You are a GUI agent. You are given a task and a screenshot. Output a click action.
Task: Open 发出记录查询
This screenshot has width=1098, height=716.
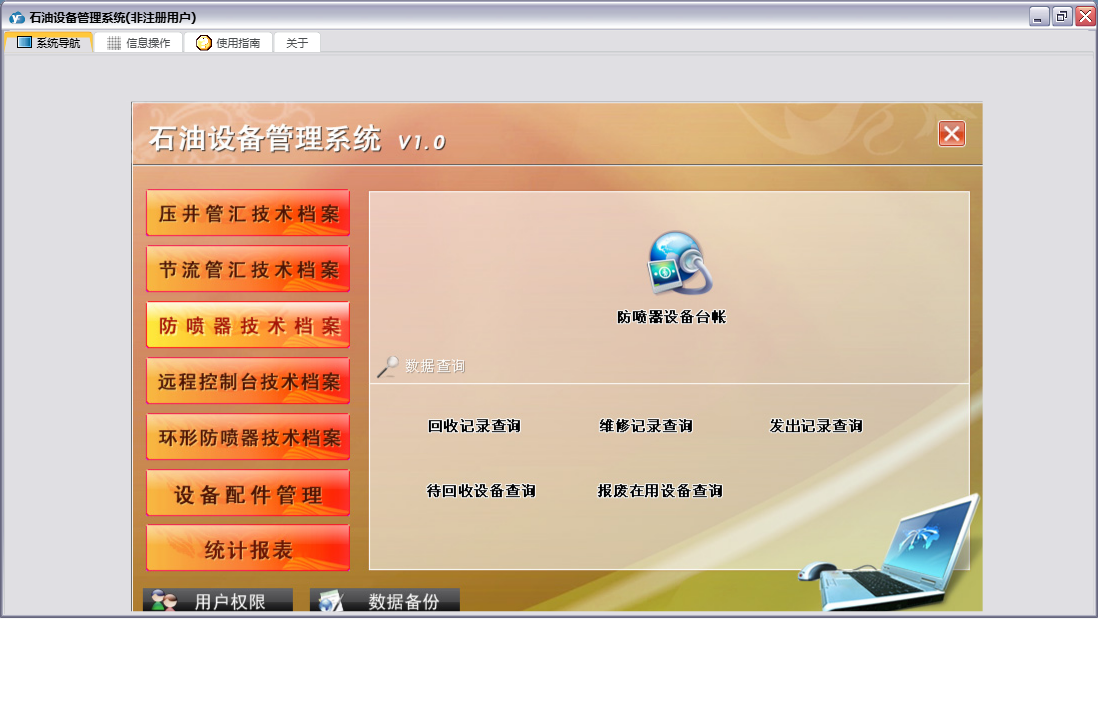[816, 426]
